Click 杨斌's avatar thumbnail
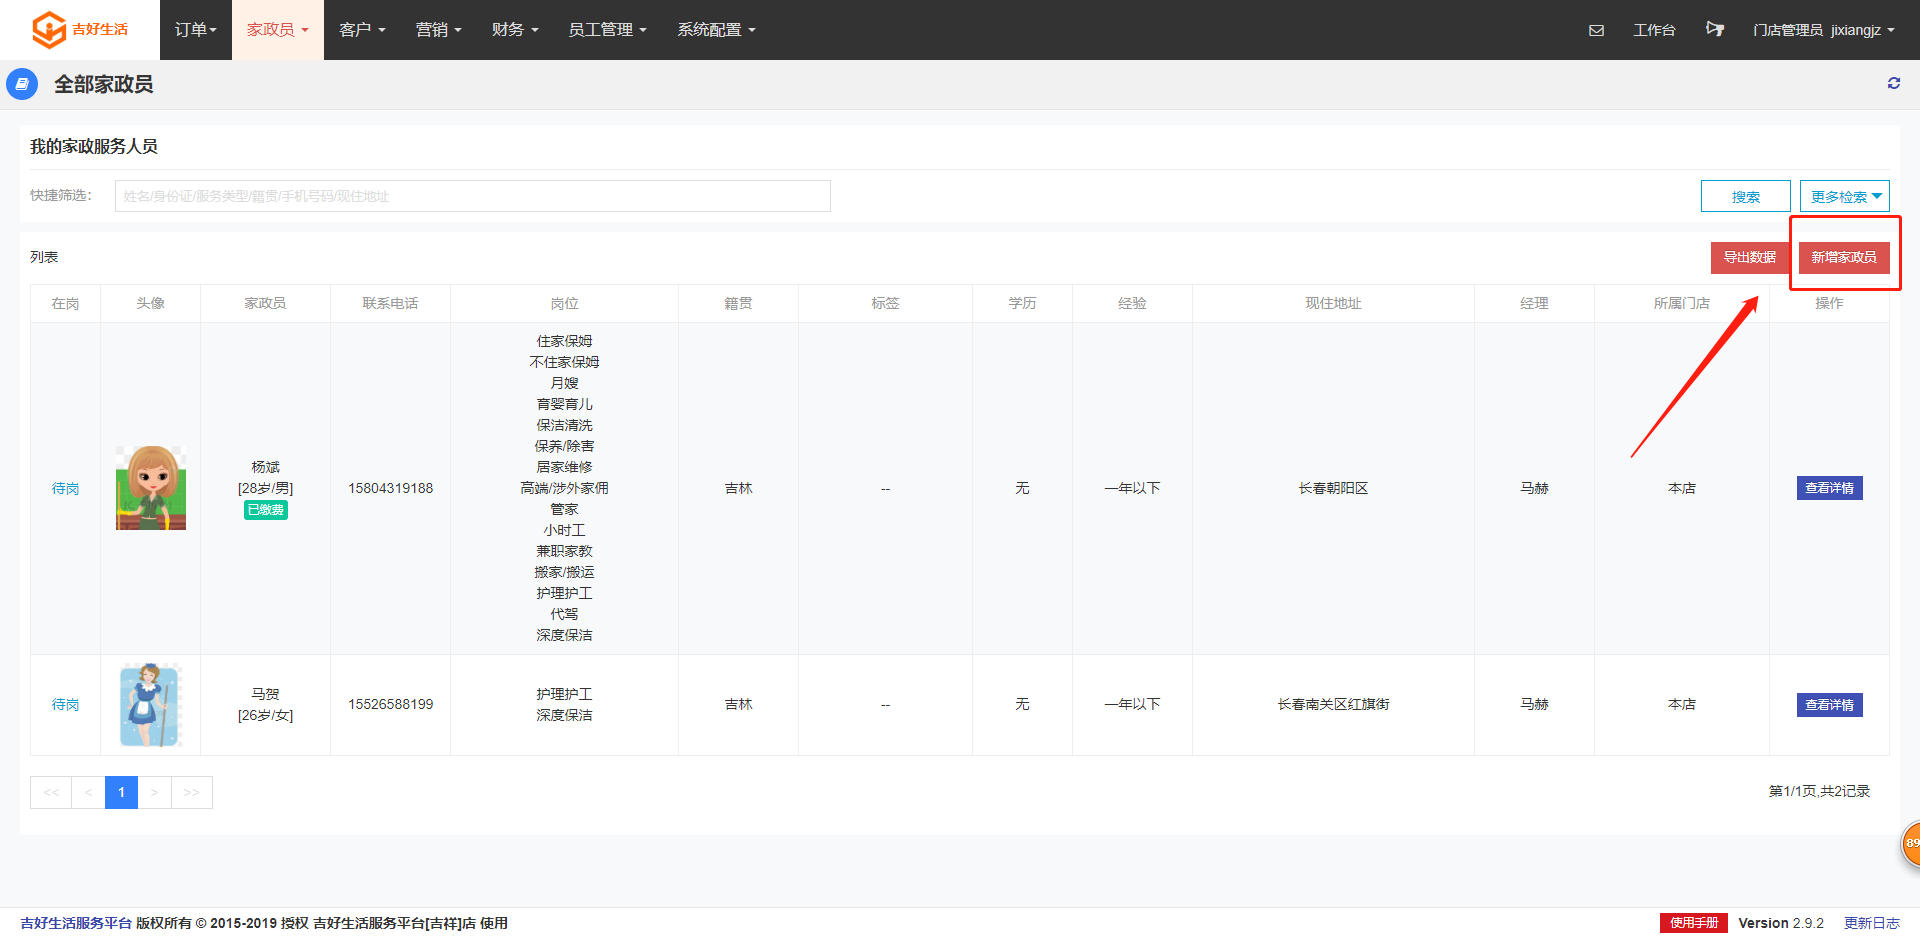This screenshot has width=1920, height=937. [x=151, y=488]
